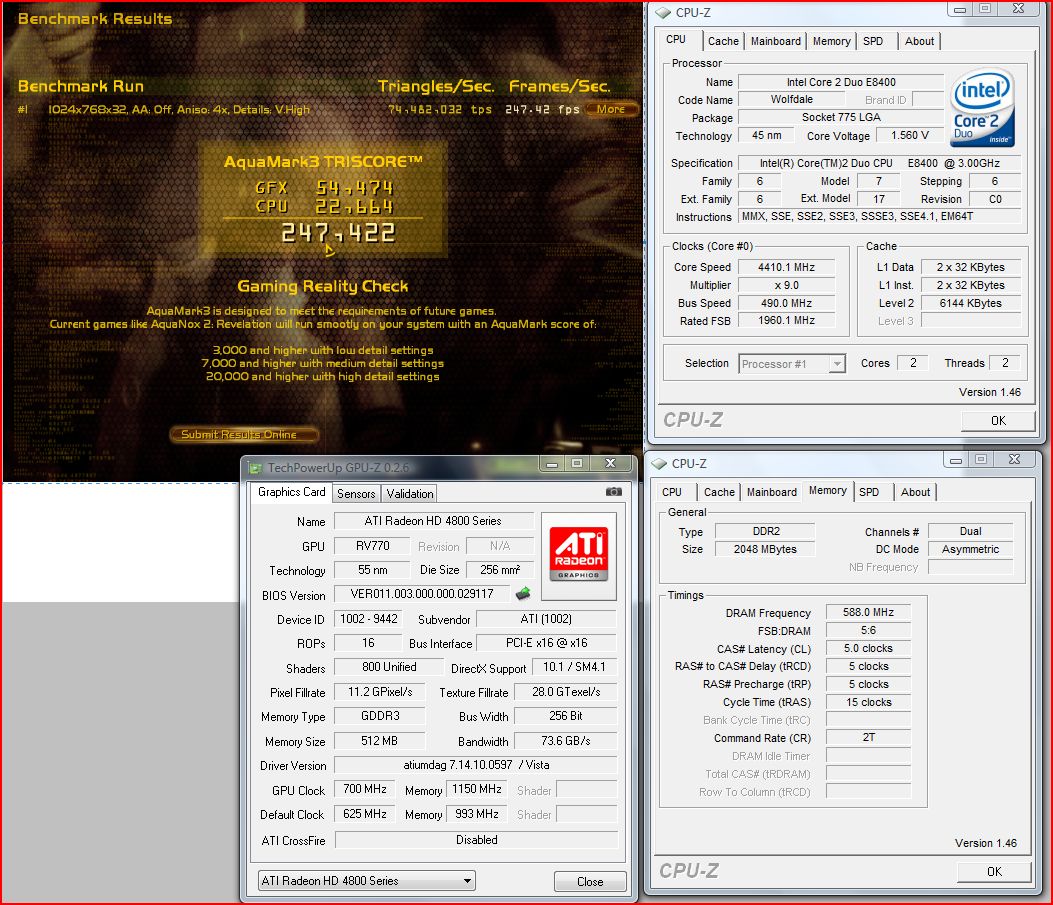Image resolution: width=1053 pixels, height=905 pixels.
Task: Click the upper CPU-Z window title icon
Action: pyautogui.click(x=663, y=13)
